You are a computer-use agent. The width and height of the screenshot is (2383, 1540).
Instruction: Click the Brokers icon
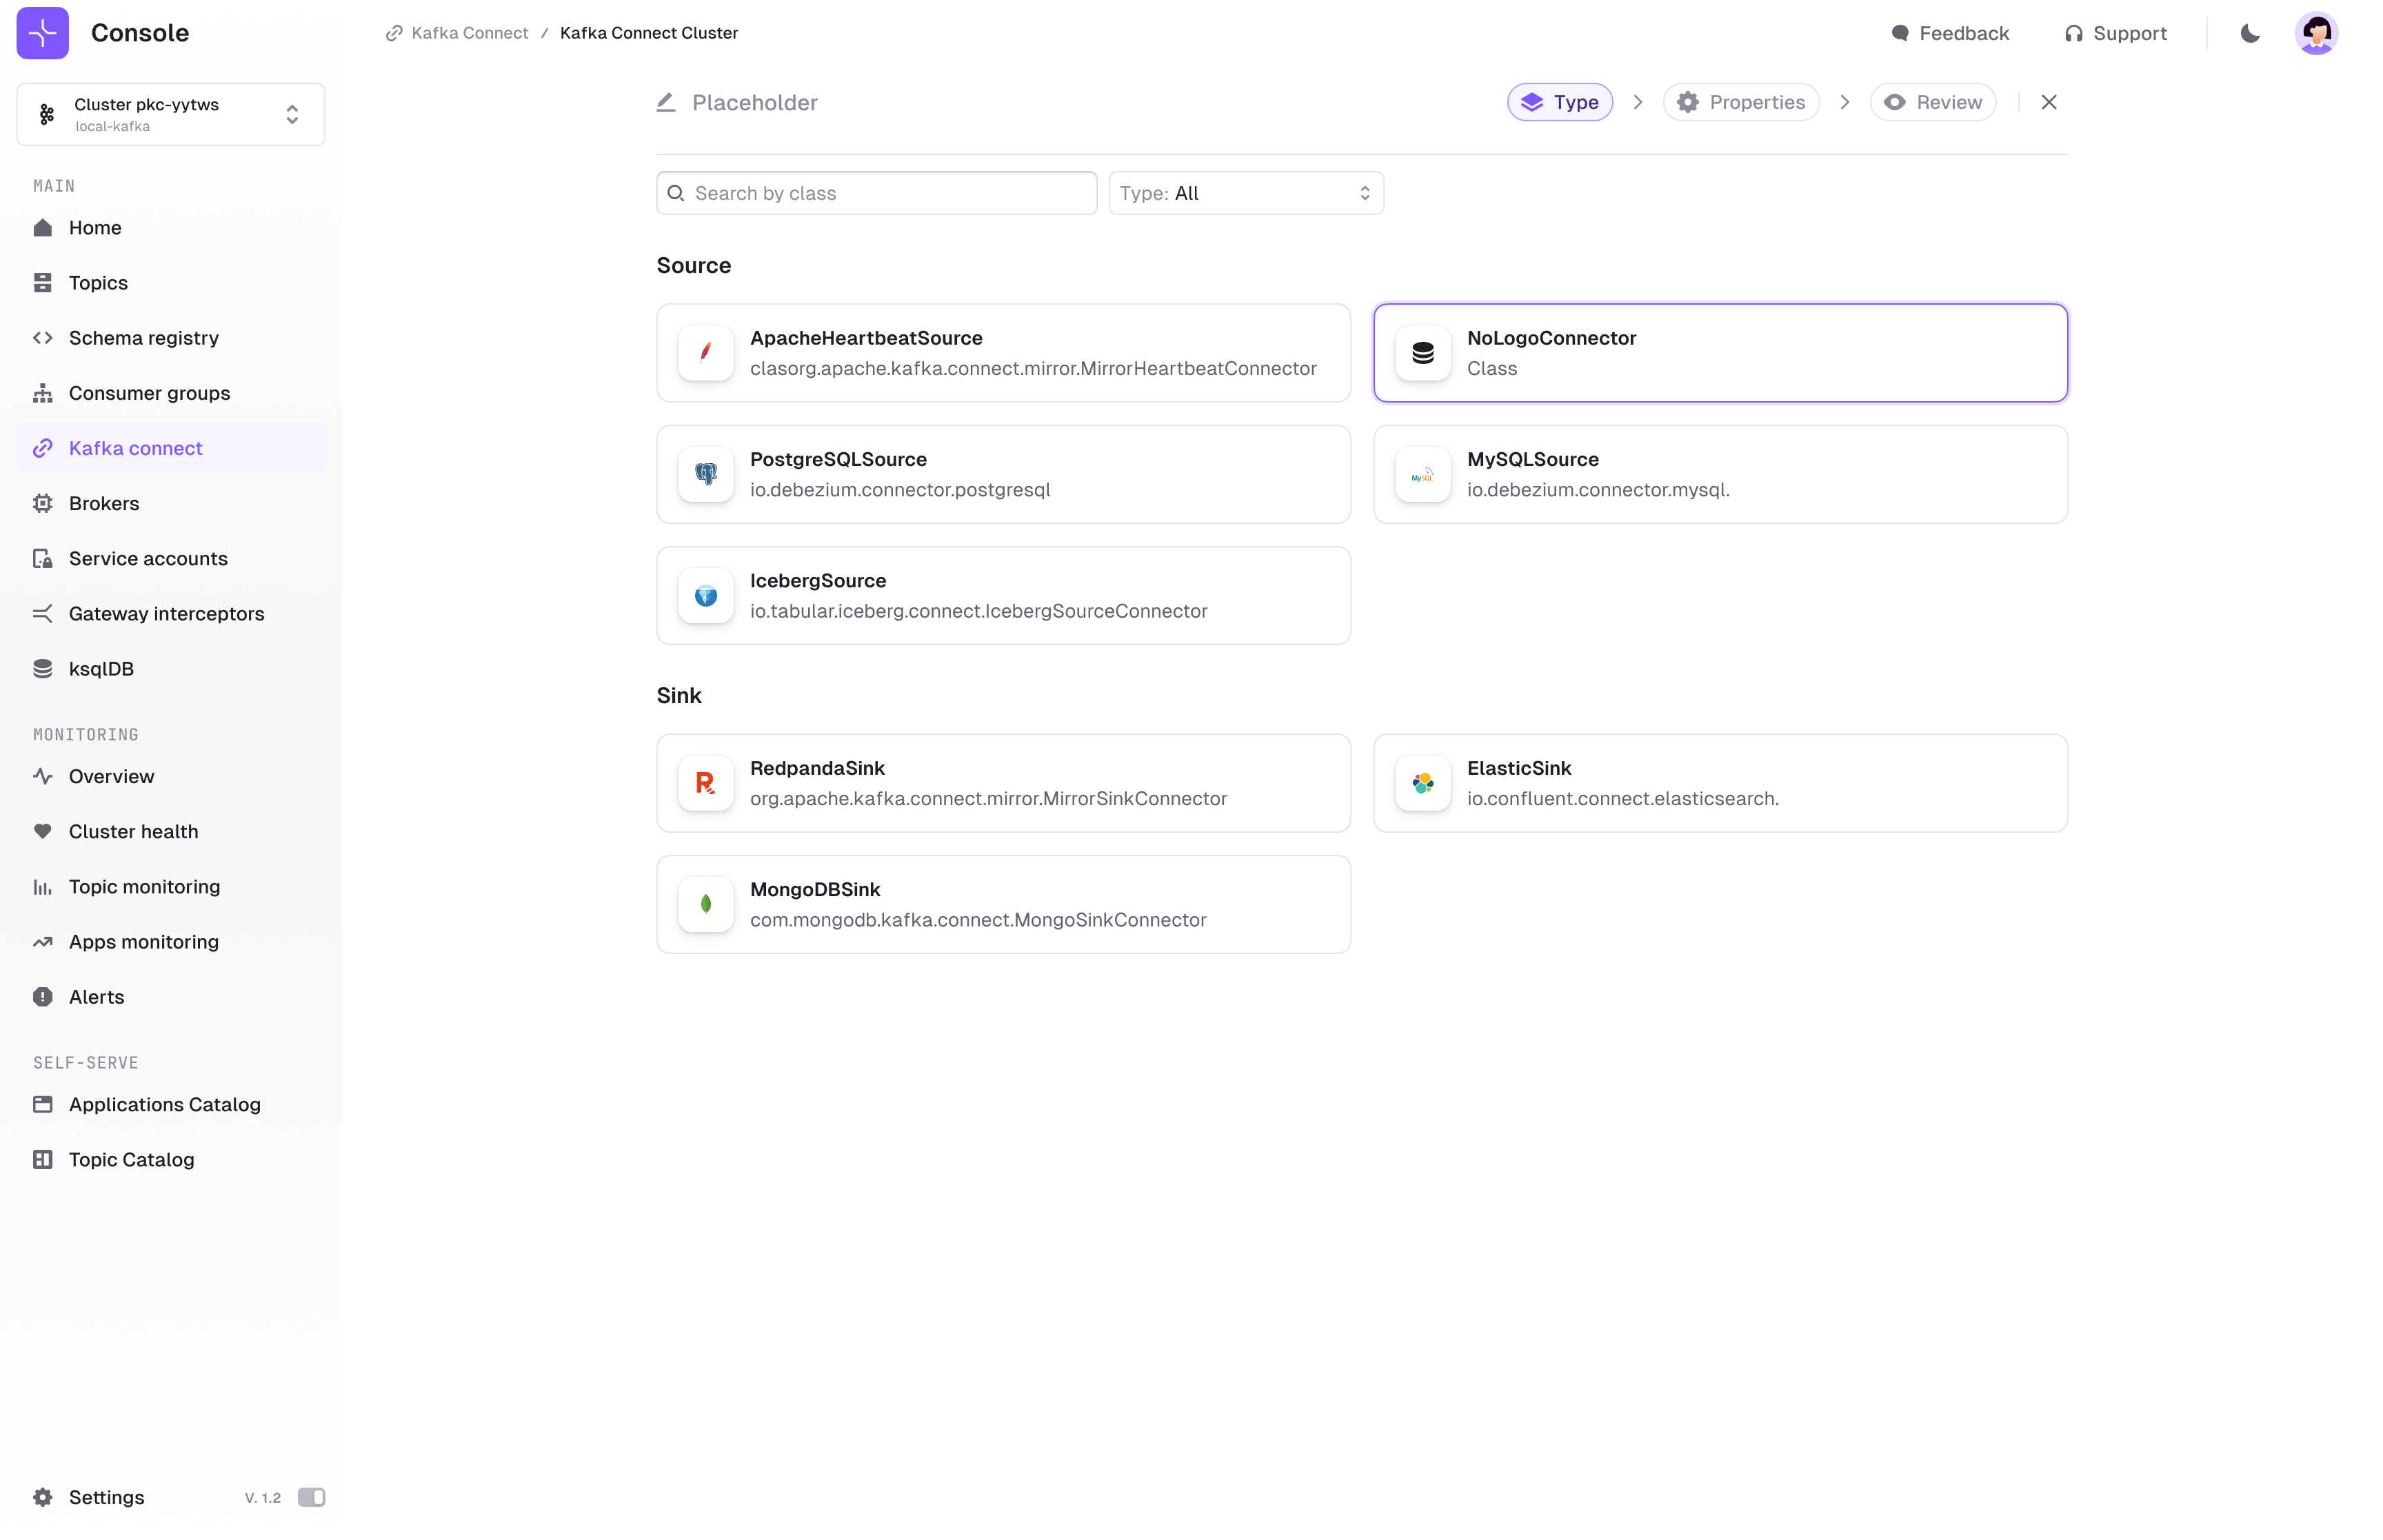tap(41, 503)
